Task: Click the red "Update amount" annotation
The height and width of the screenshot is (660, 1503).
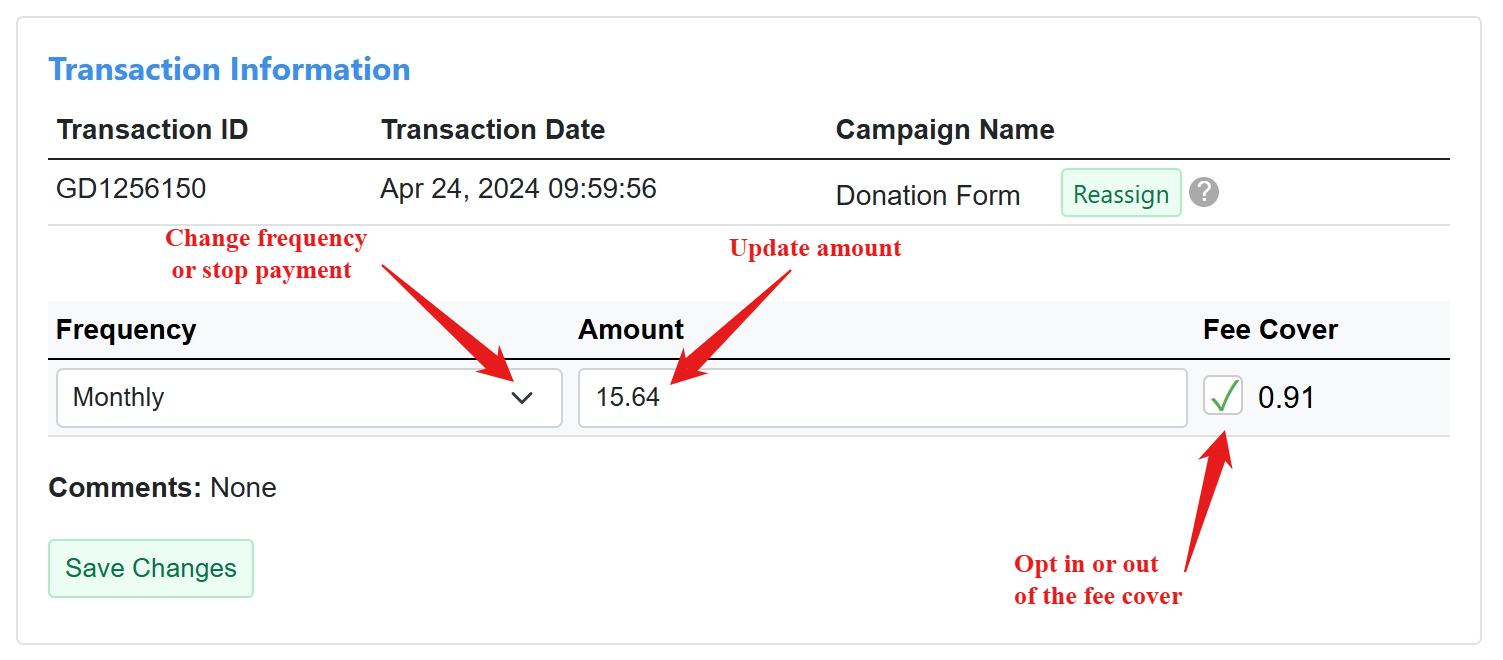Action: (815, 248)
